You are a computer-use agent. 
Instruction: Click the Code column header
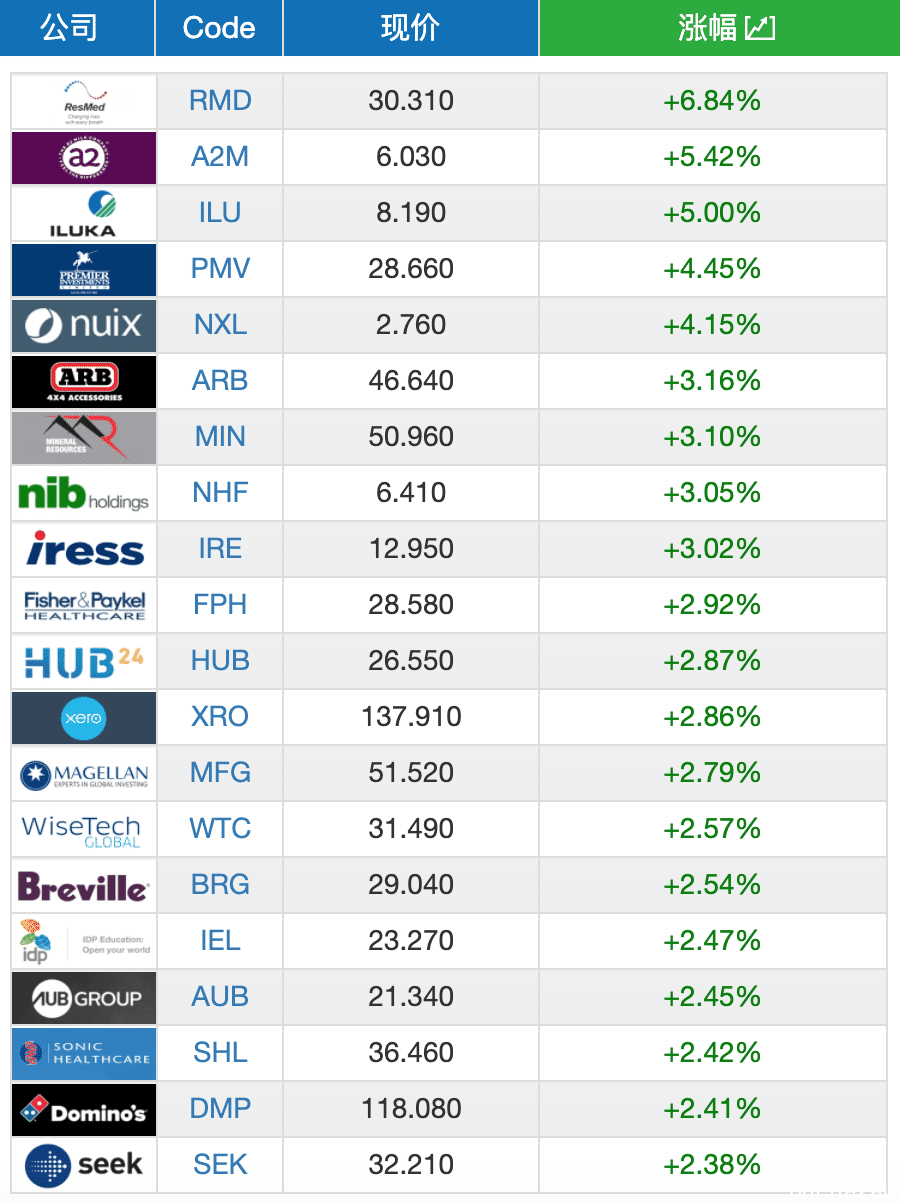219,28
